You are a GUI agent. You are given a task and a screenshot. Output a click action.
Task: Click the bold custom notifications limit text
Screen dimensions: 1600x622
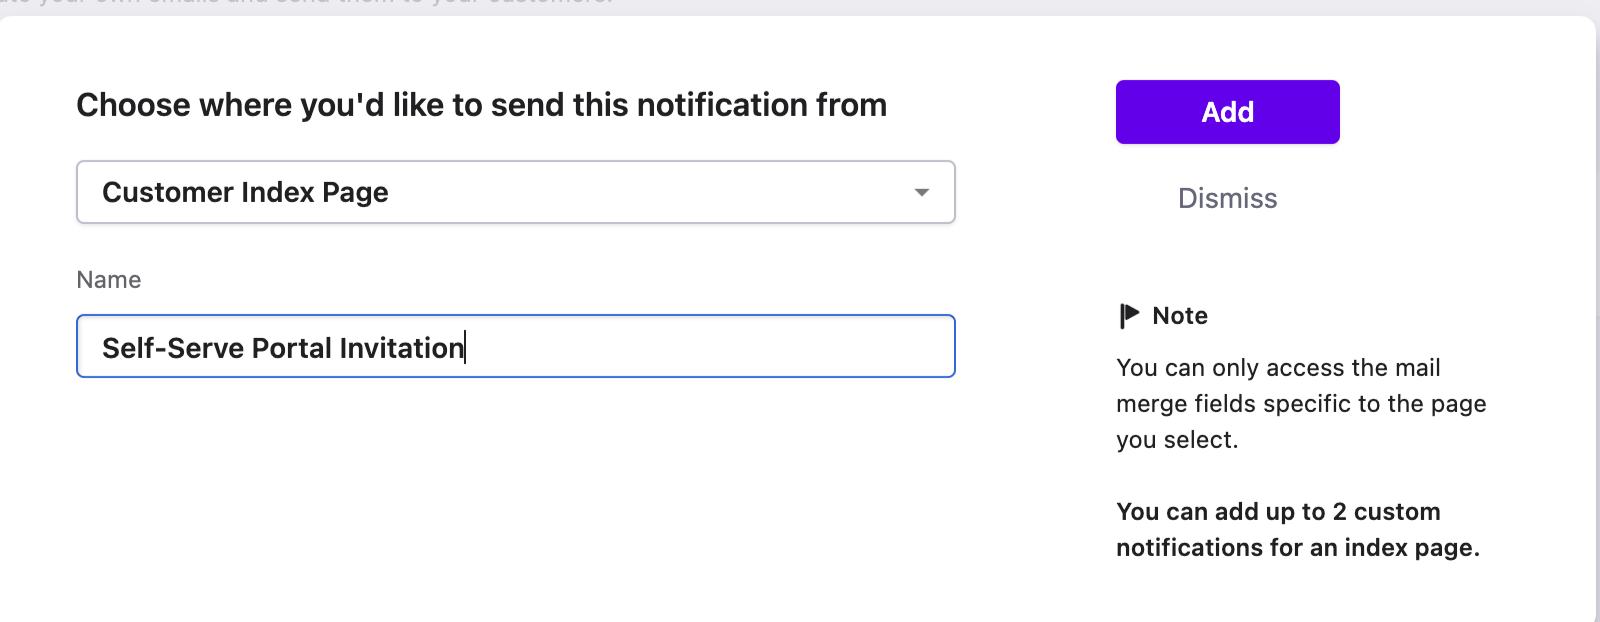point(1297,530)
